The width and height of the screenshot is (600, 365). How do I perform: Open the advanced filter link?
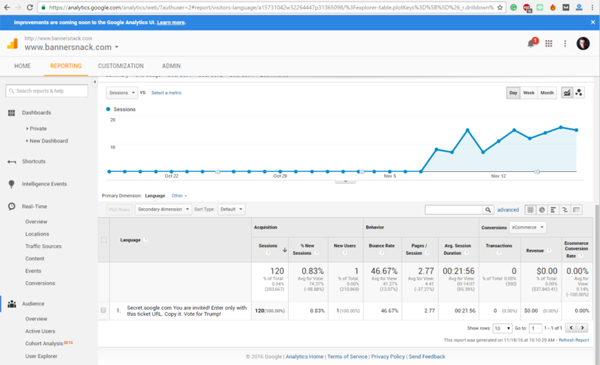coord(508,210)
